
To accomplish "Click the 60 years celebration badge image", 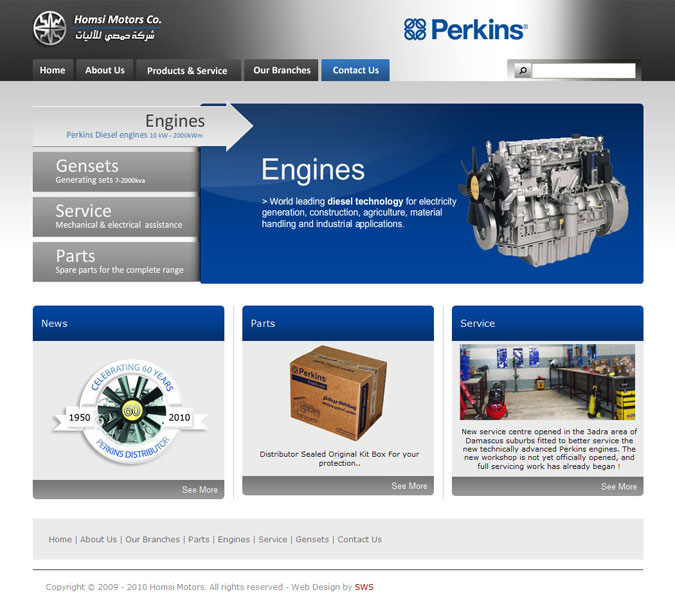I will point(129,412).
